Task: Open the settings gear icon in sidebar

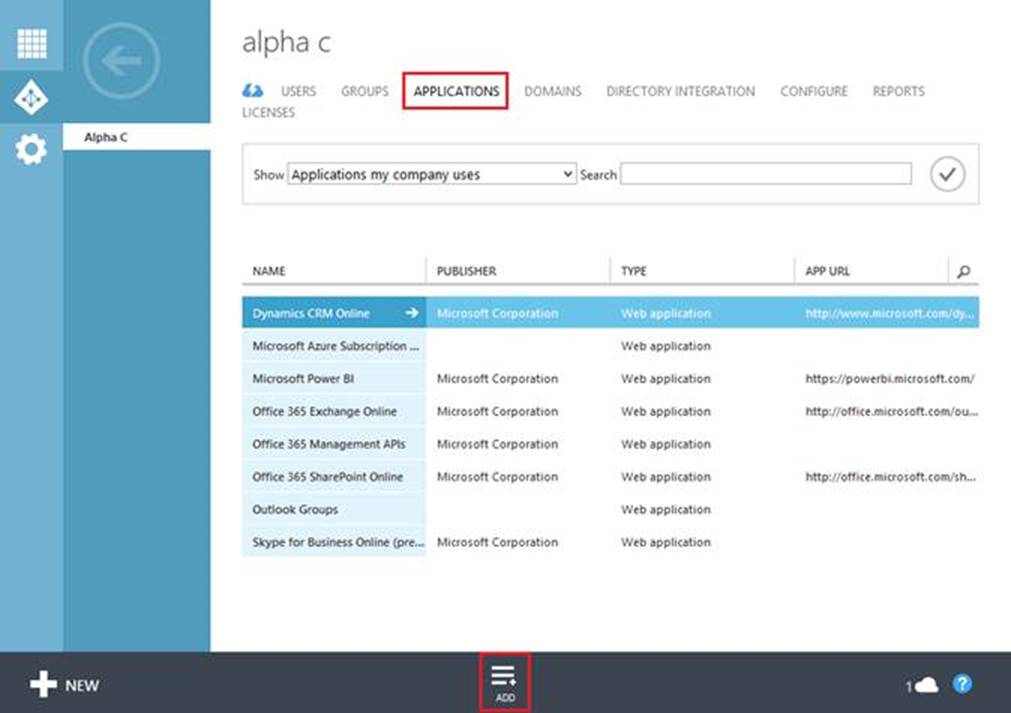Action: (31, 151)
